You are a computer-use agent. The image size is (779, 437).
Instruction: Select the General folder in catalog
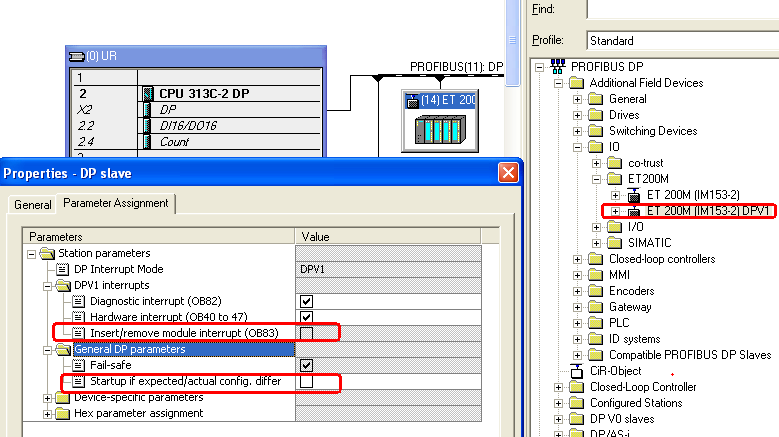[627, 99]
